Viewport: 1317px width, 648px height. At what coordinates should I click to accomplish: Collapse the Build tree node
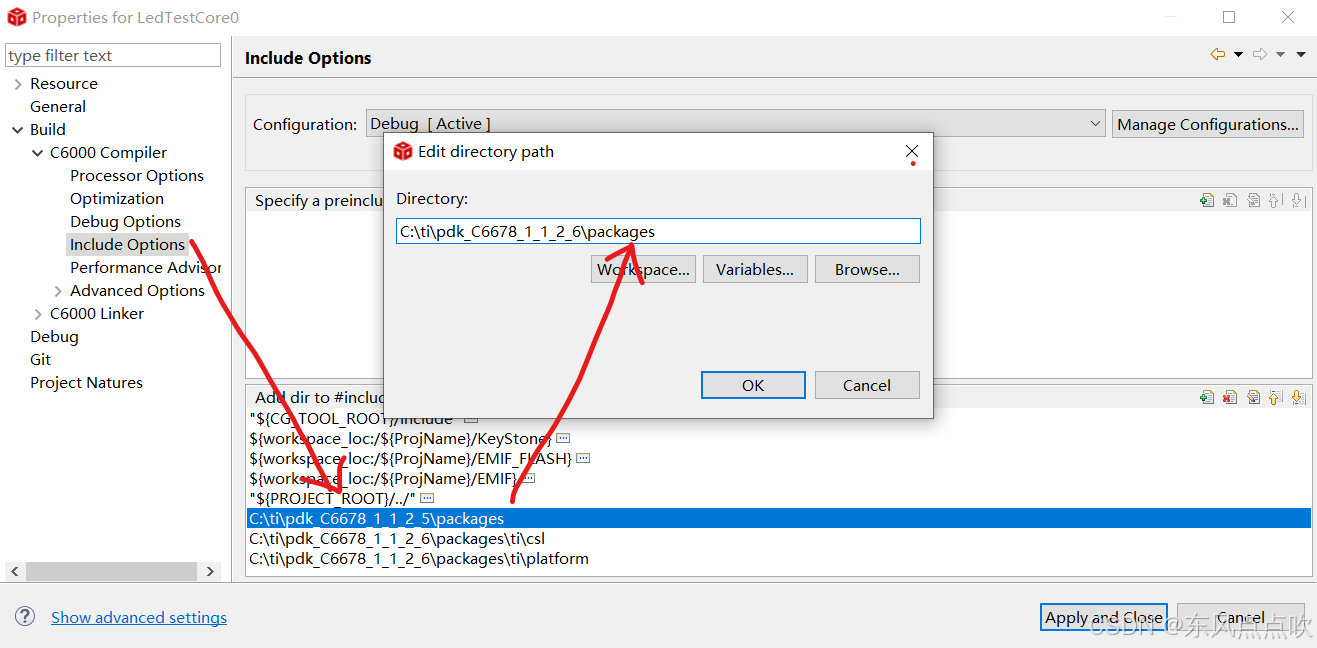tap(18, 130)
